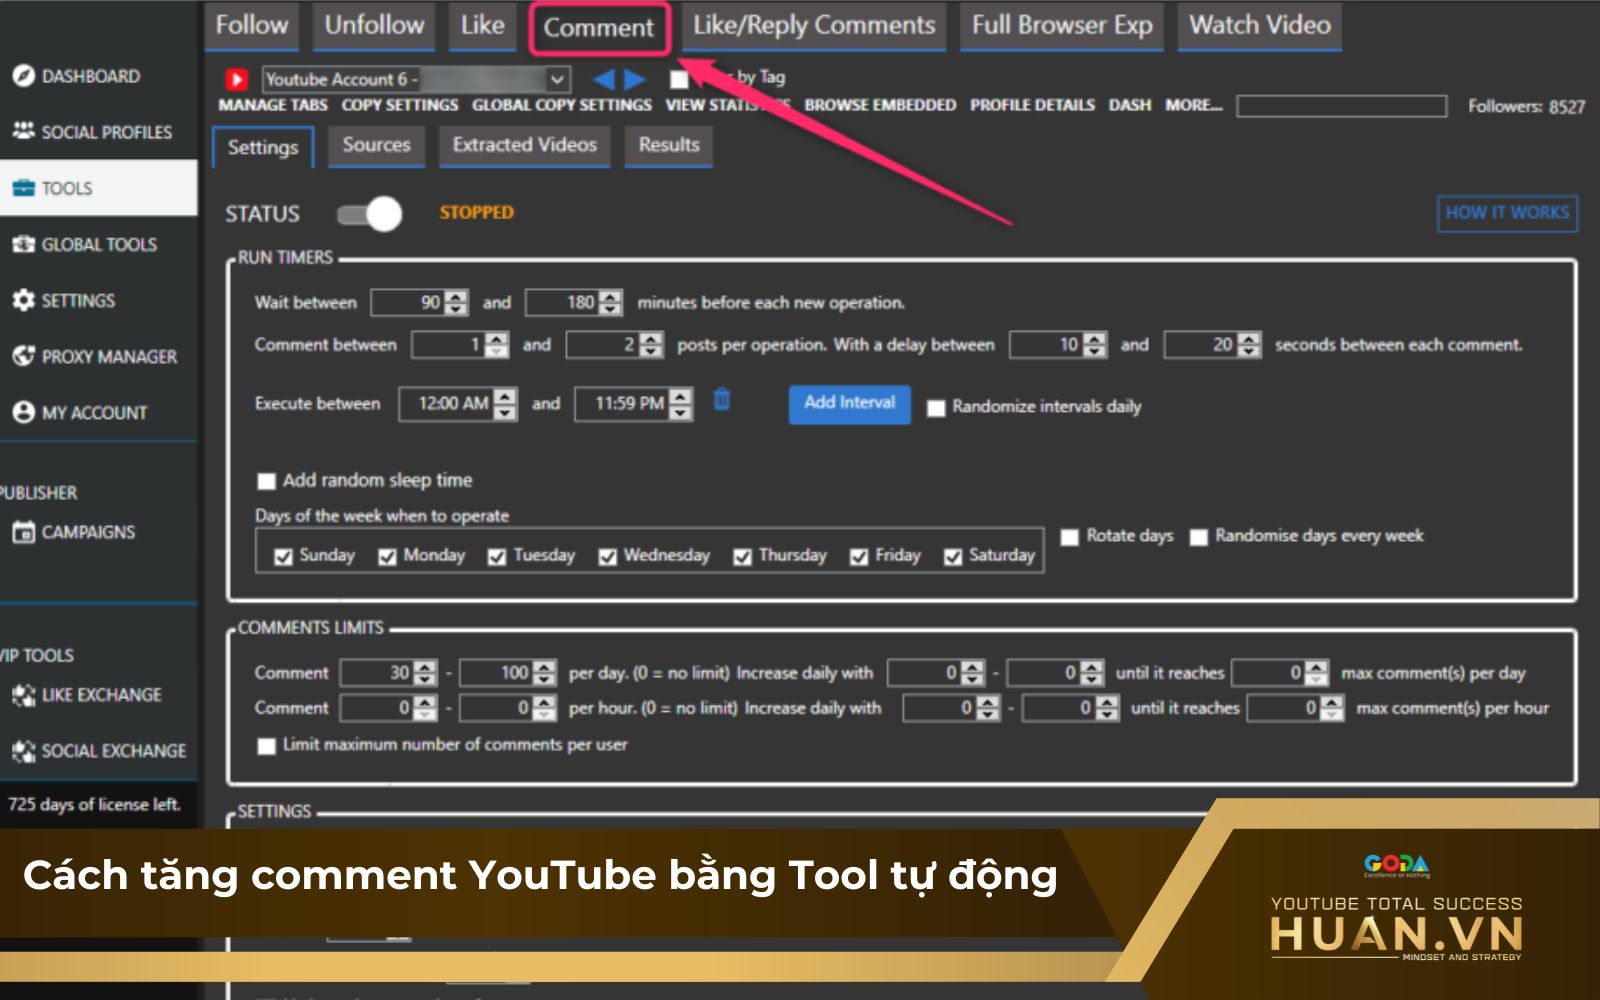This screenshot has width=1600, height=1000.
Task: Switch to the Like tab
Action: (x=482, y=26)
